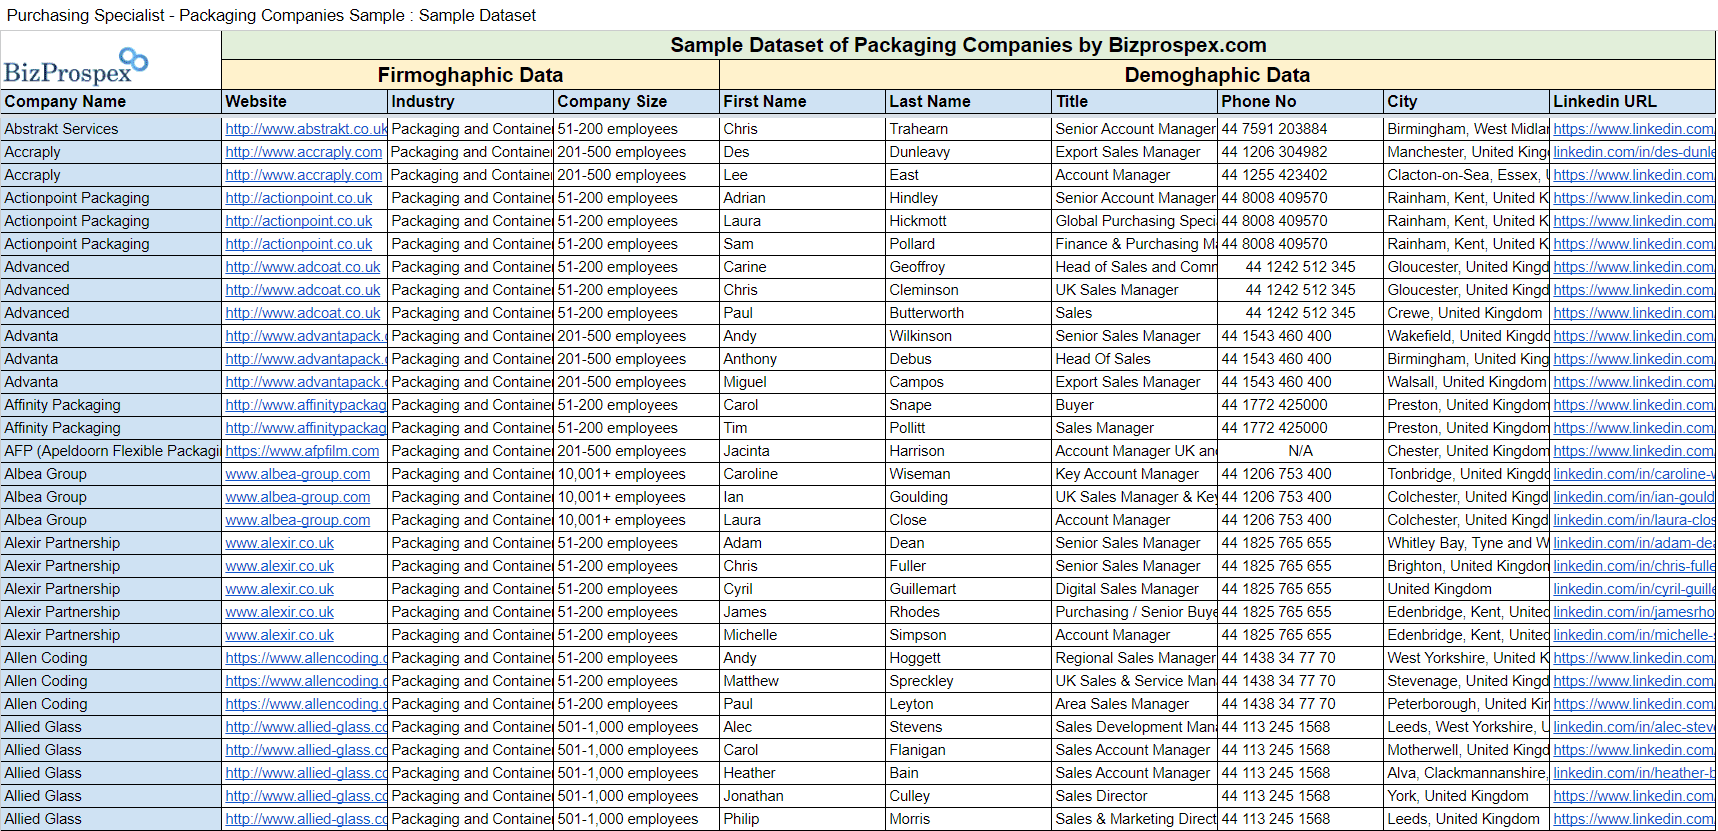
Task: Open the abstrakt.co.uk website link
Action: pyautogui.click(x=305, y=129)
